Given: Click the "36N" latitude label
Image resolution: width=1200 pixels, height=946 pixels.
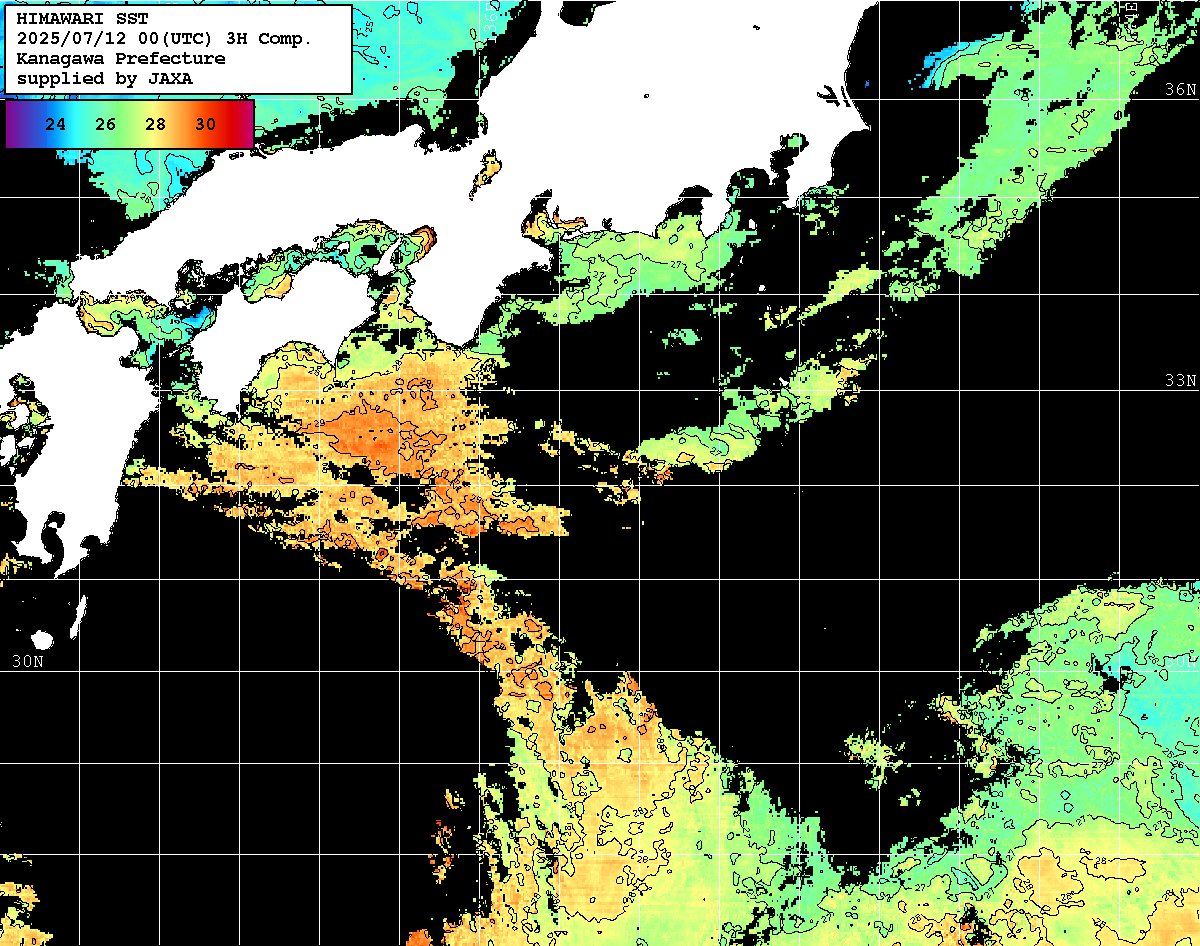Looking at the screenshot, I should click(x=1180, y=89).
